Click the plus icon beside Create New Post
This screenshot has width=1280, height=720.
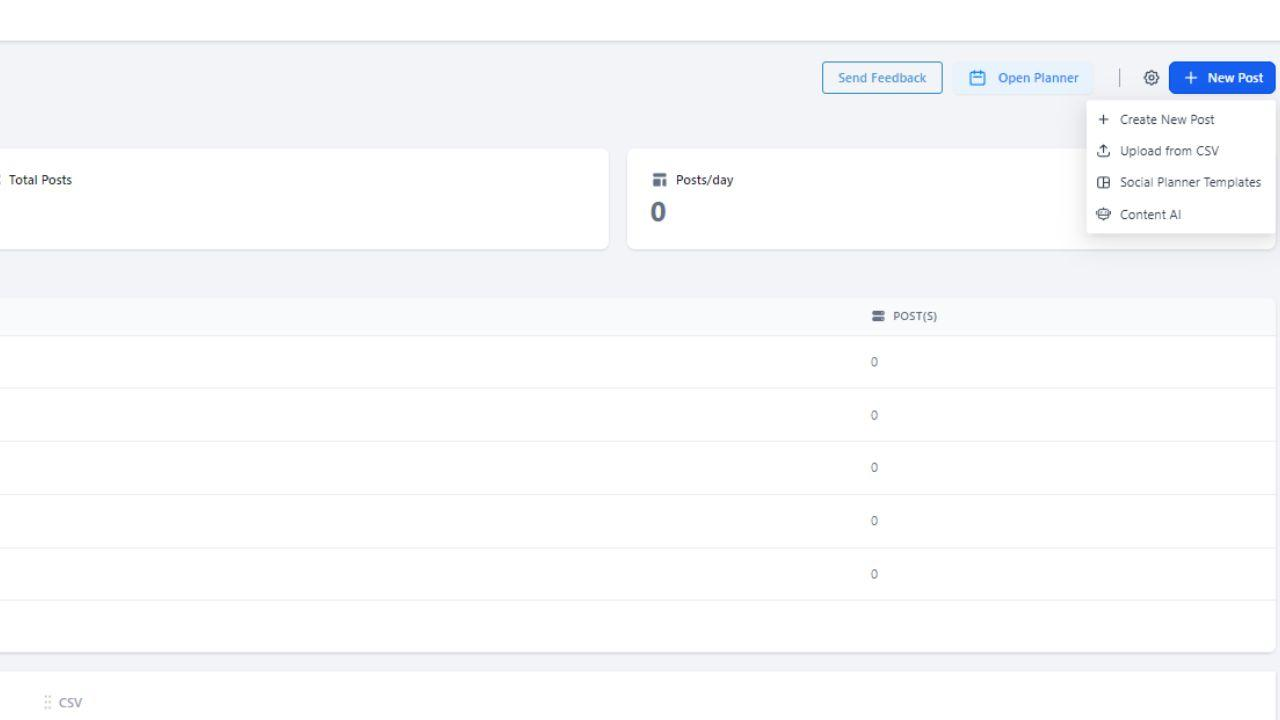point(1103,119)
